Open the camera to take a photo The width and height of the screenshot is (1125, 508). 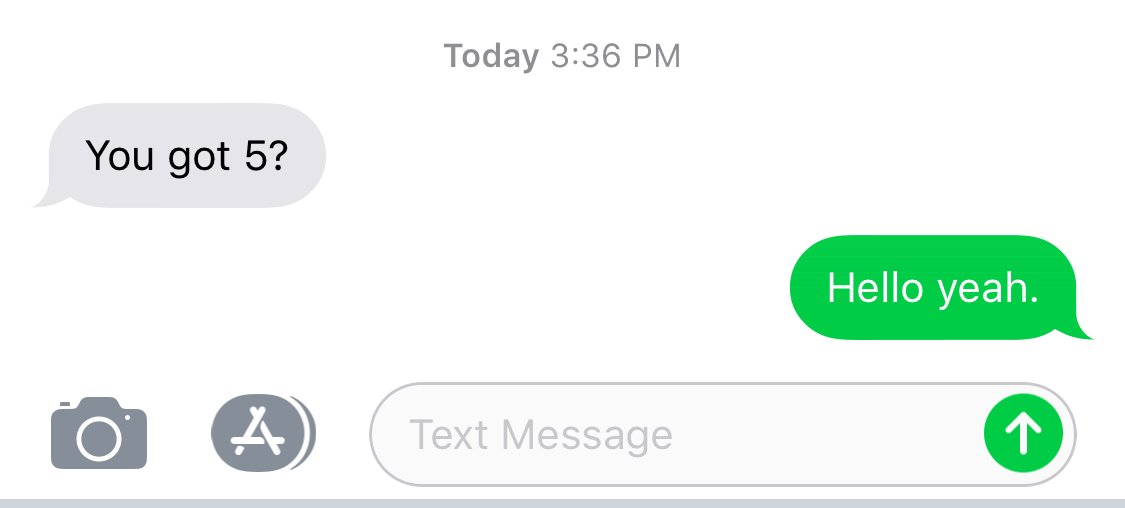click(x=99, y=433)
